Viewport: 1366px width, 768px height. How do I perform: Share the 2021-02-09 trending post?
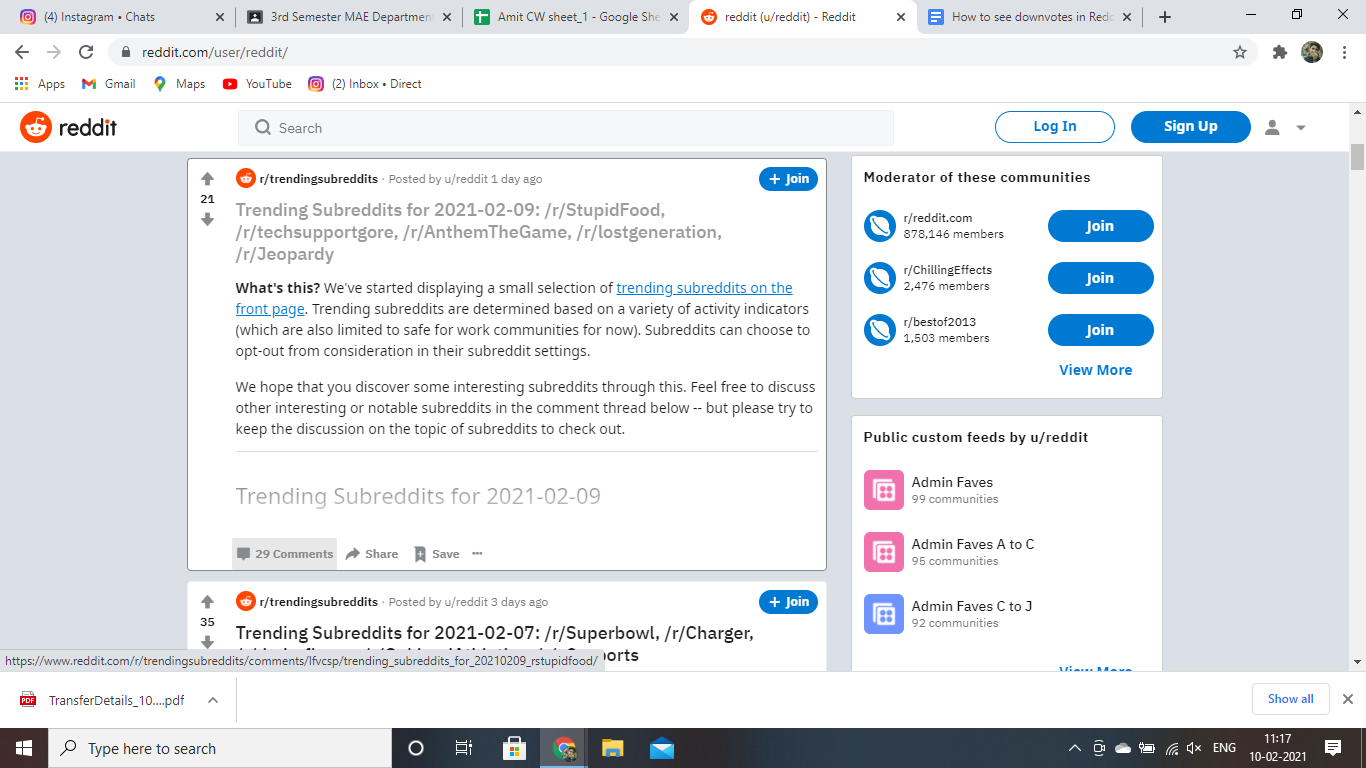(372, 554)
